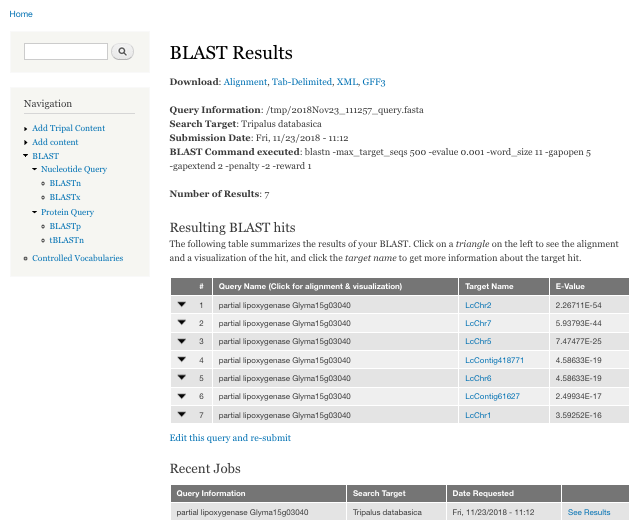Toggle triangle for LcContig418771 row
644x531 pixels.
(x=182, y=359)
